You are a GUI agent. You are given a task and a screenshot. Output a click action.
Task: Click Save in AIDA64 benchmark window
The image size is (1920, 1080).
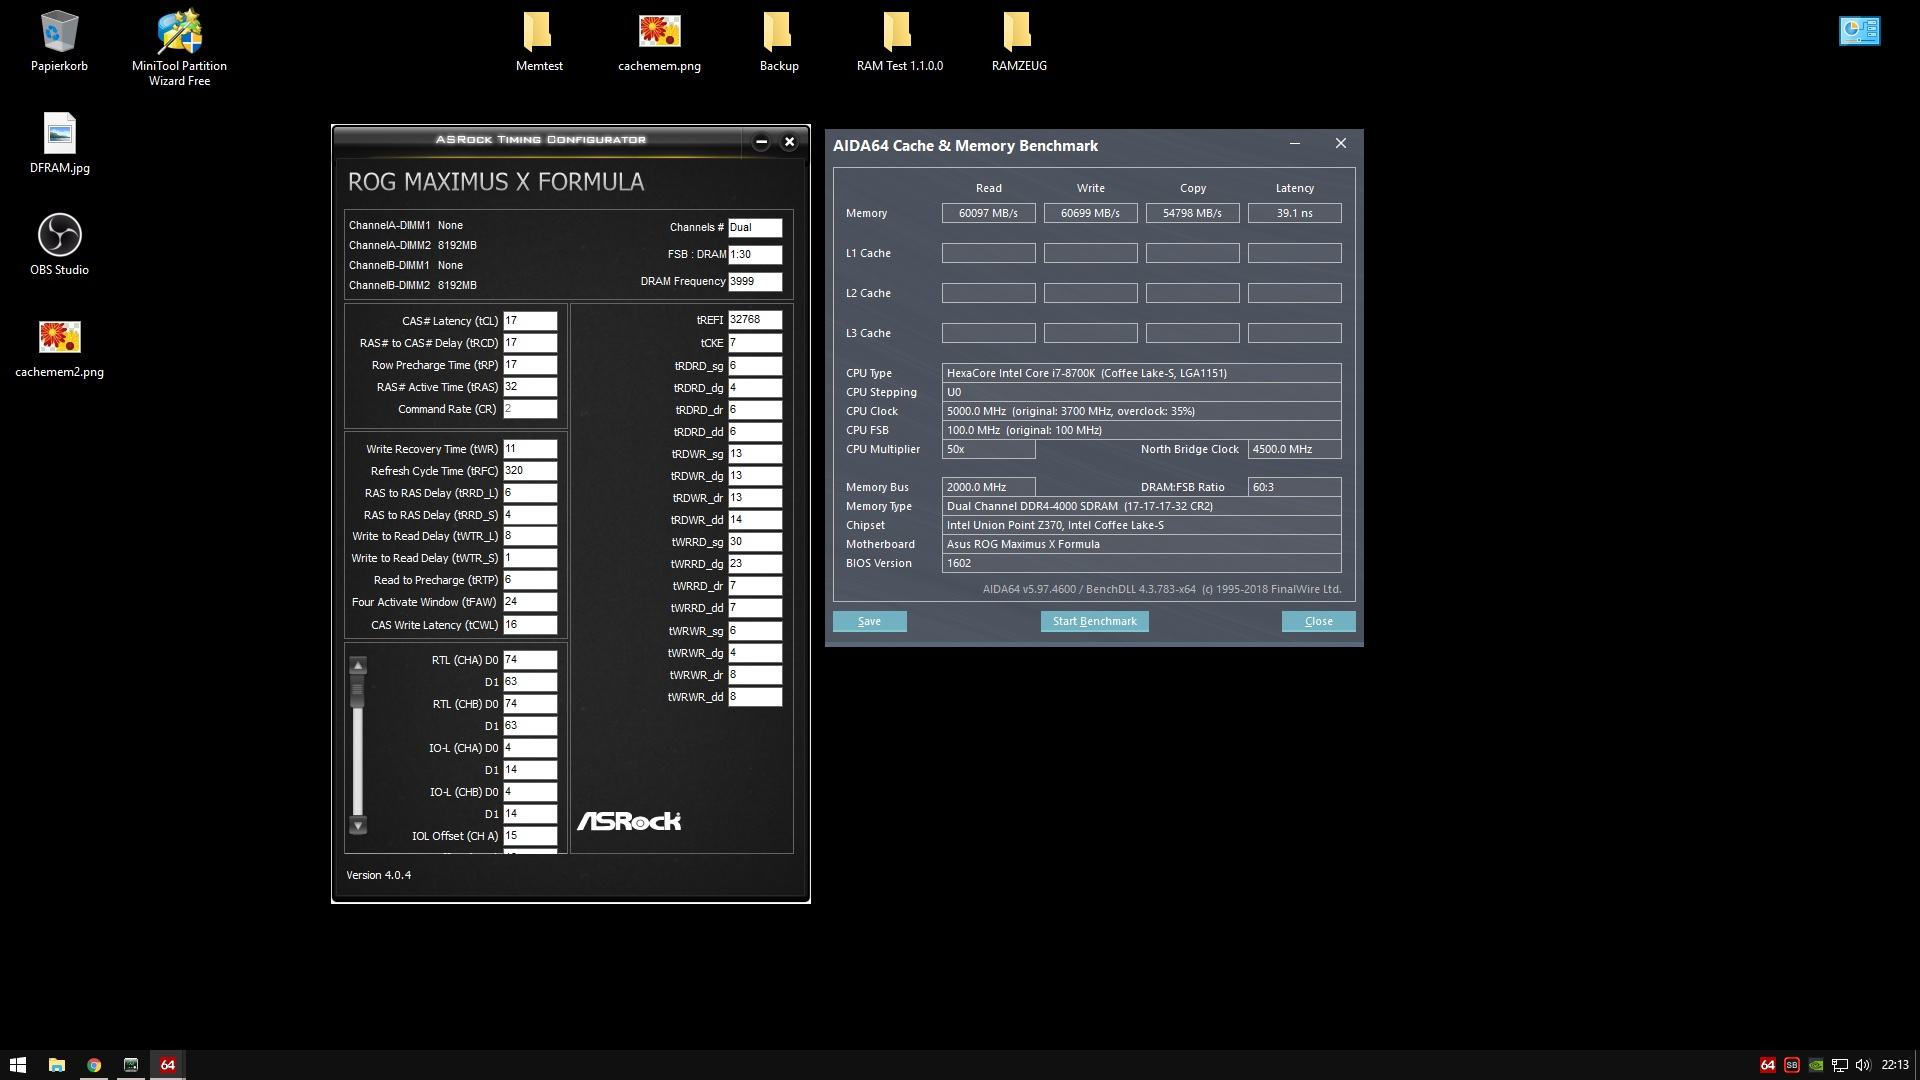click(x=869, y=621)
